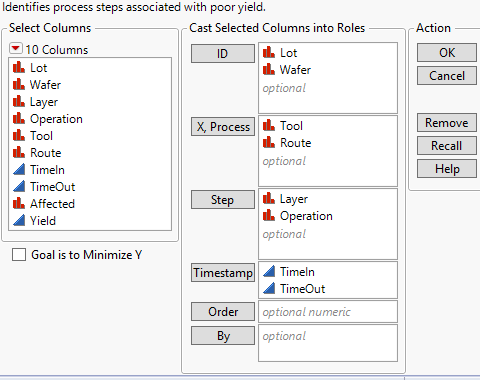
Task: Assign selection to the ID role
Action: click(x=223, y=54)
